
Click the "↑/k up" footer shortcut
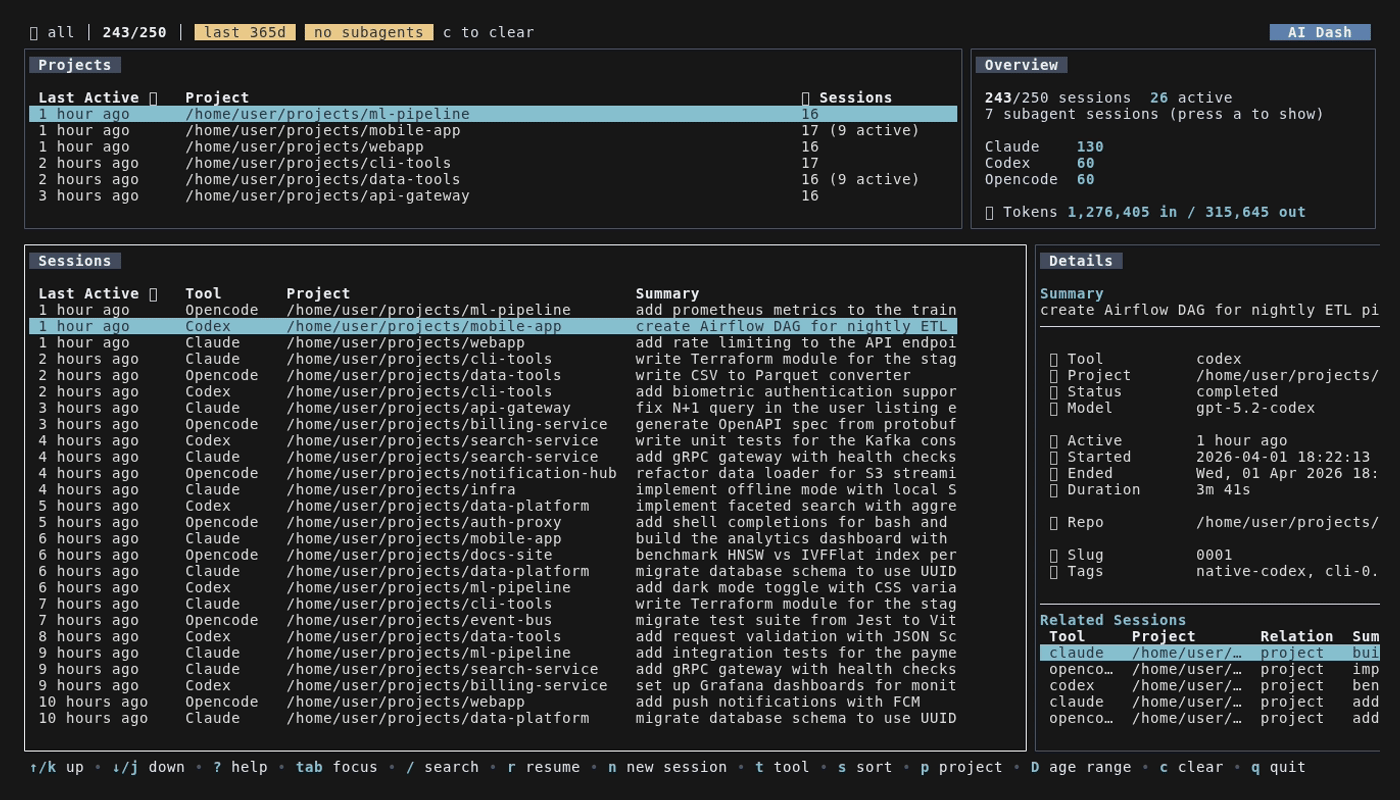[57, 767]
